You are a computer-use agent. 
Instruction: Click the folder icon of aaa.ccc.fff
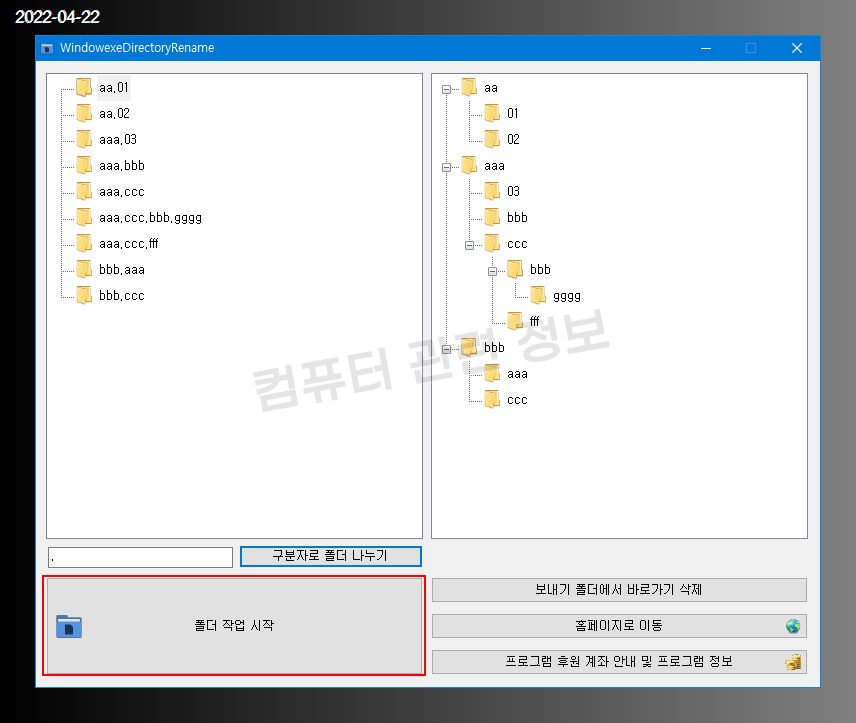click(84, 244)
